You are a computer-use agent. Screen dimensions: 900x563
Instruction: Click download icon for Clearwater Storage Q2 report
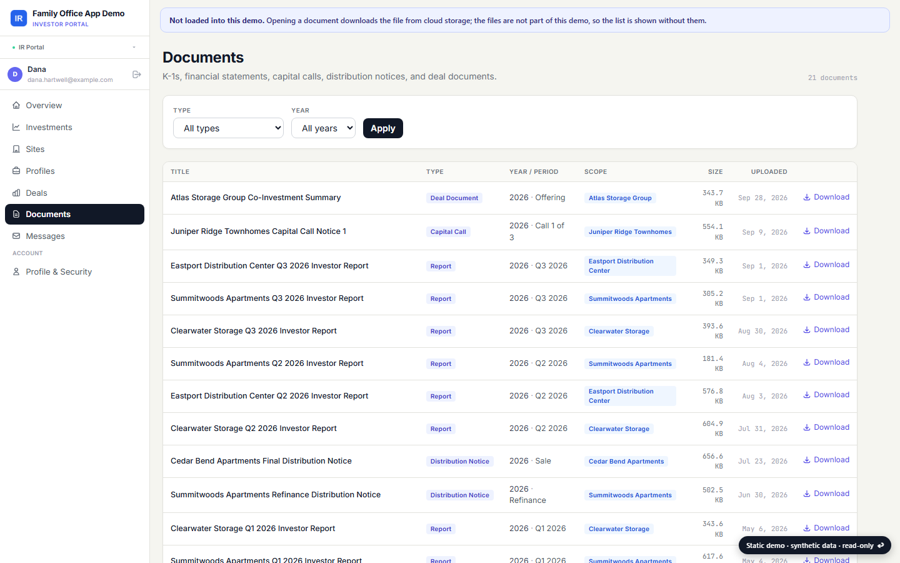[x=806, y=427]
